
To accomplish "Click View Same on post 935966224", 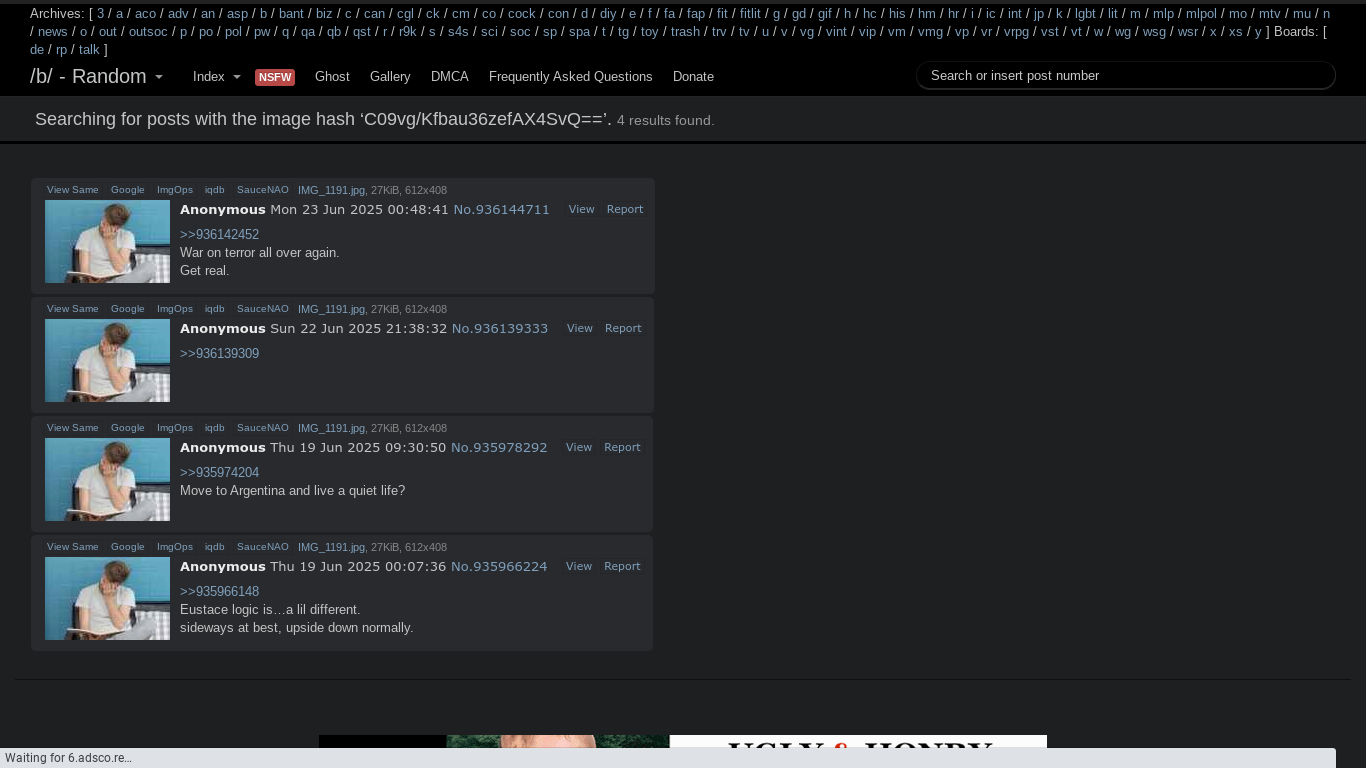I will click(x=73, y=547).
